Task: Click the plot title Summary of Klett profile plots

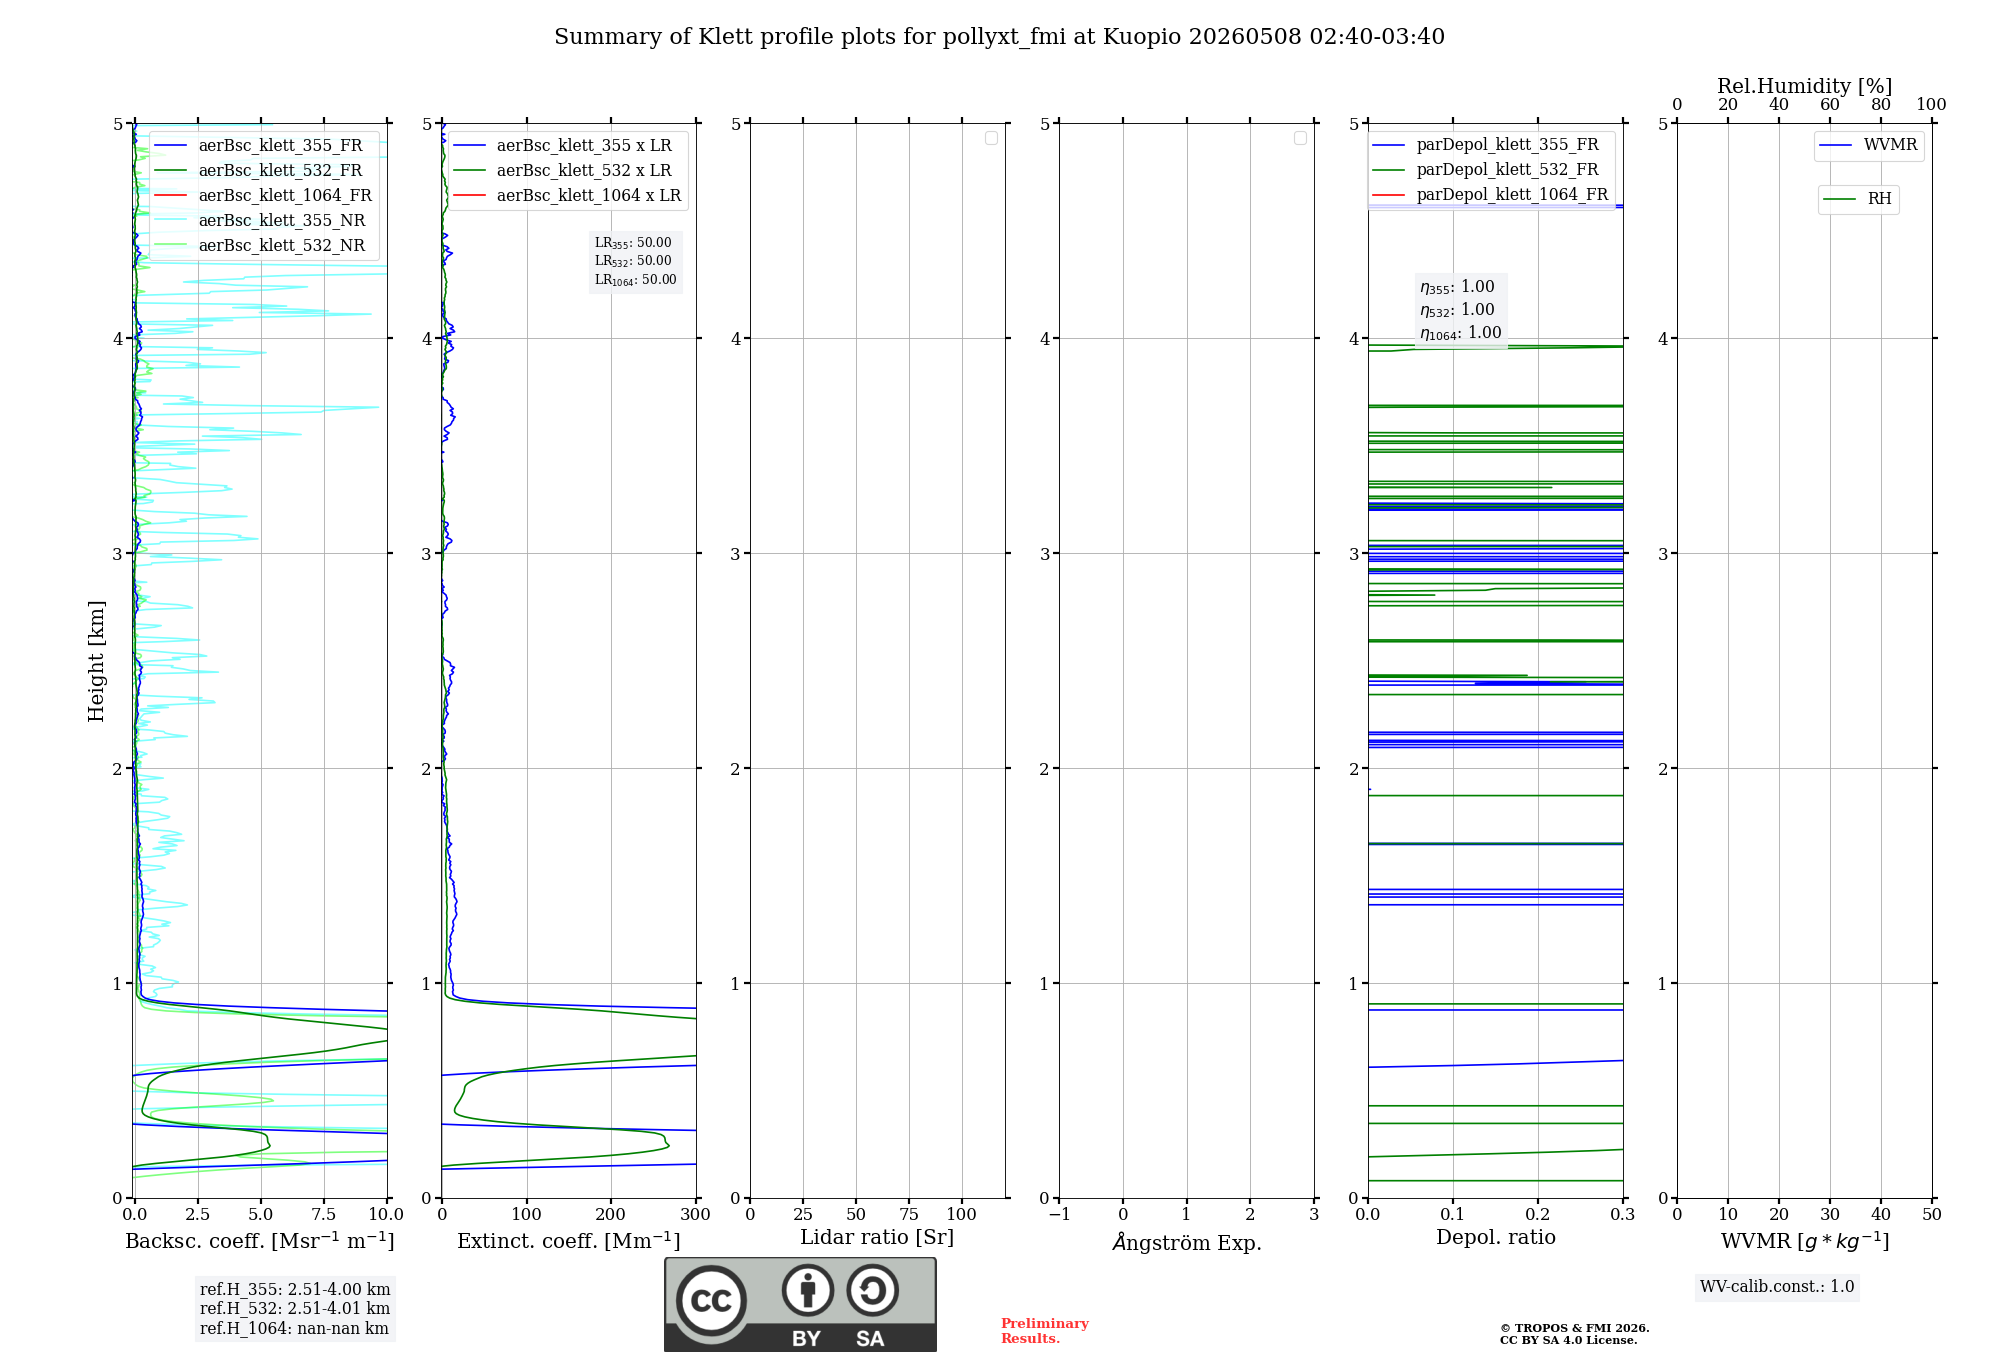Action: point(999,37)
